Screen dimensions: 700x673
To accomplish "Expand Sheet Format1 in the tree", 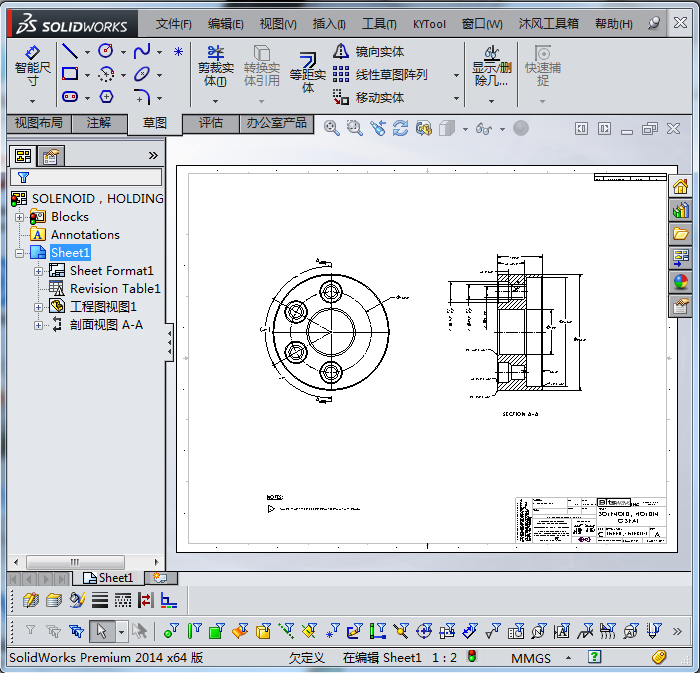I will point(38,271).
